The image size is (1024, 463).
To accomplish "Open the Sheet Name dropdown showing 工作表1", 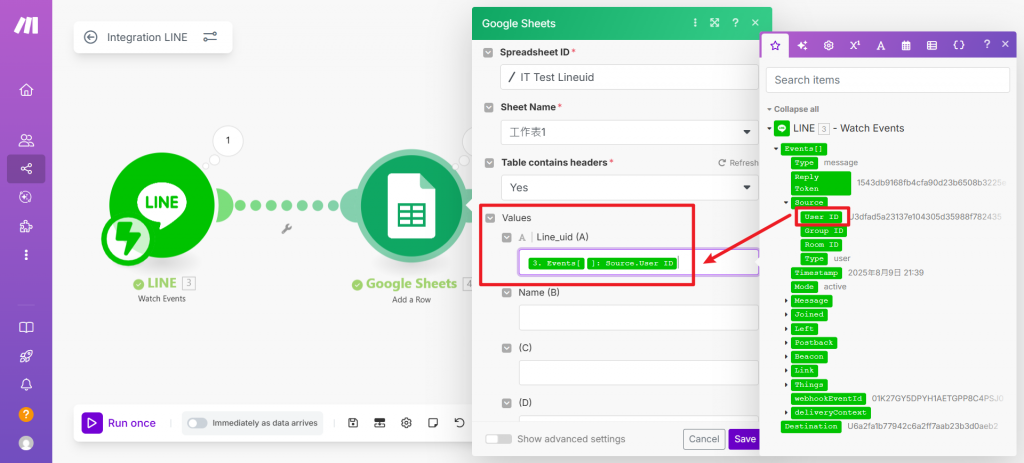I will click(629, 133).
